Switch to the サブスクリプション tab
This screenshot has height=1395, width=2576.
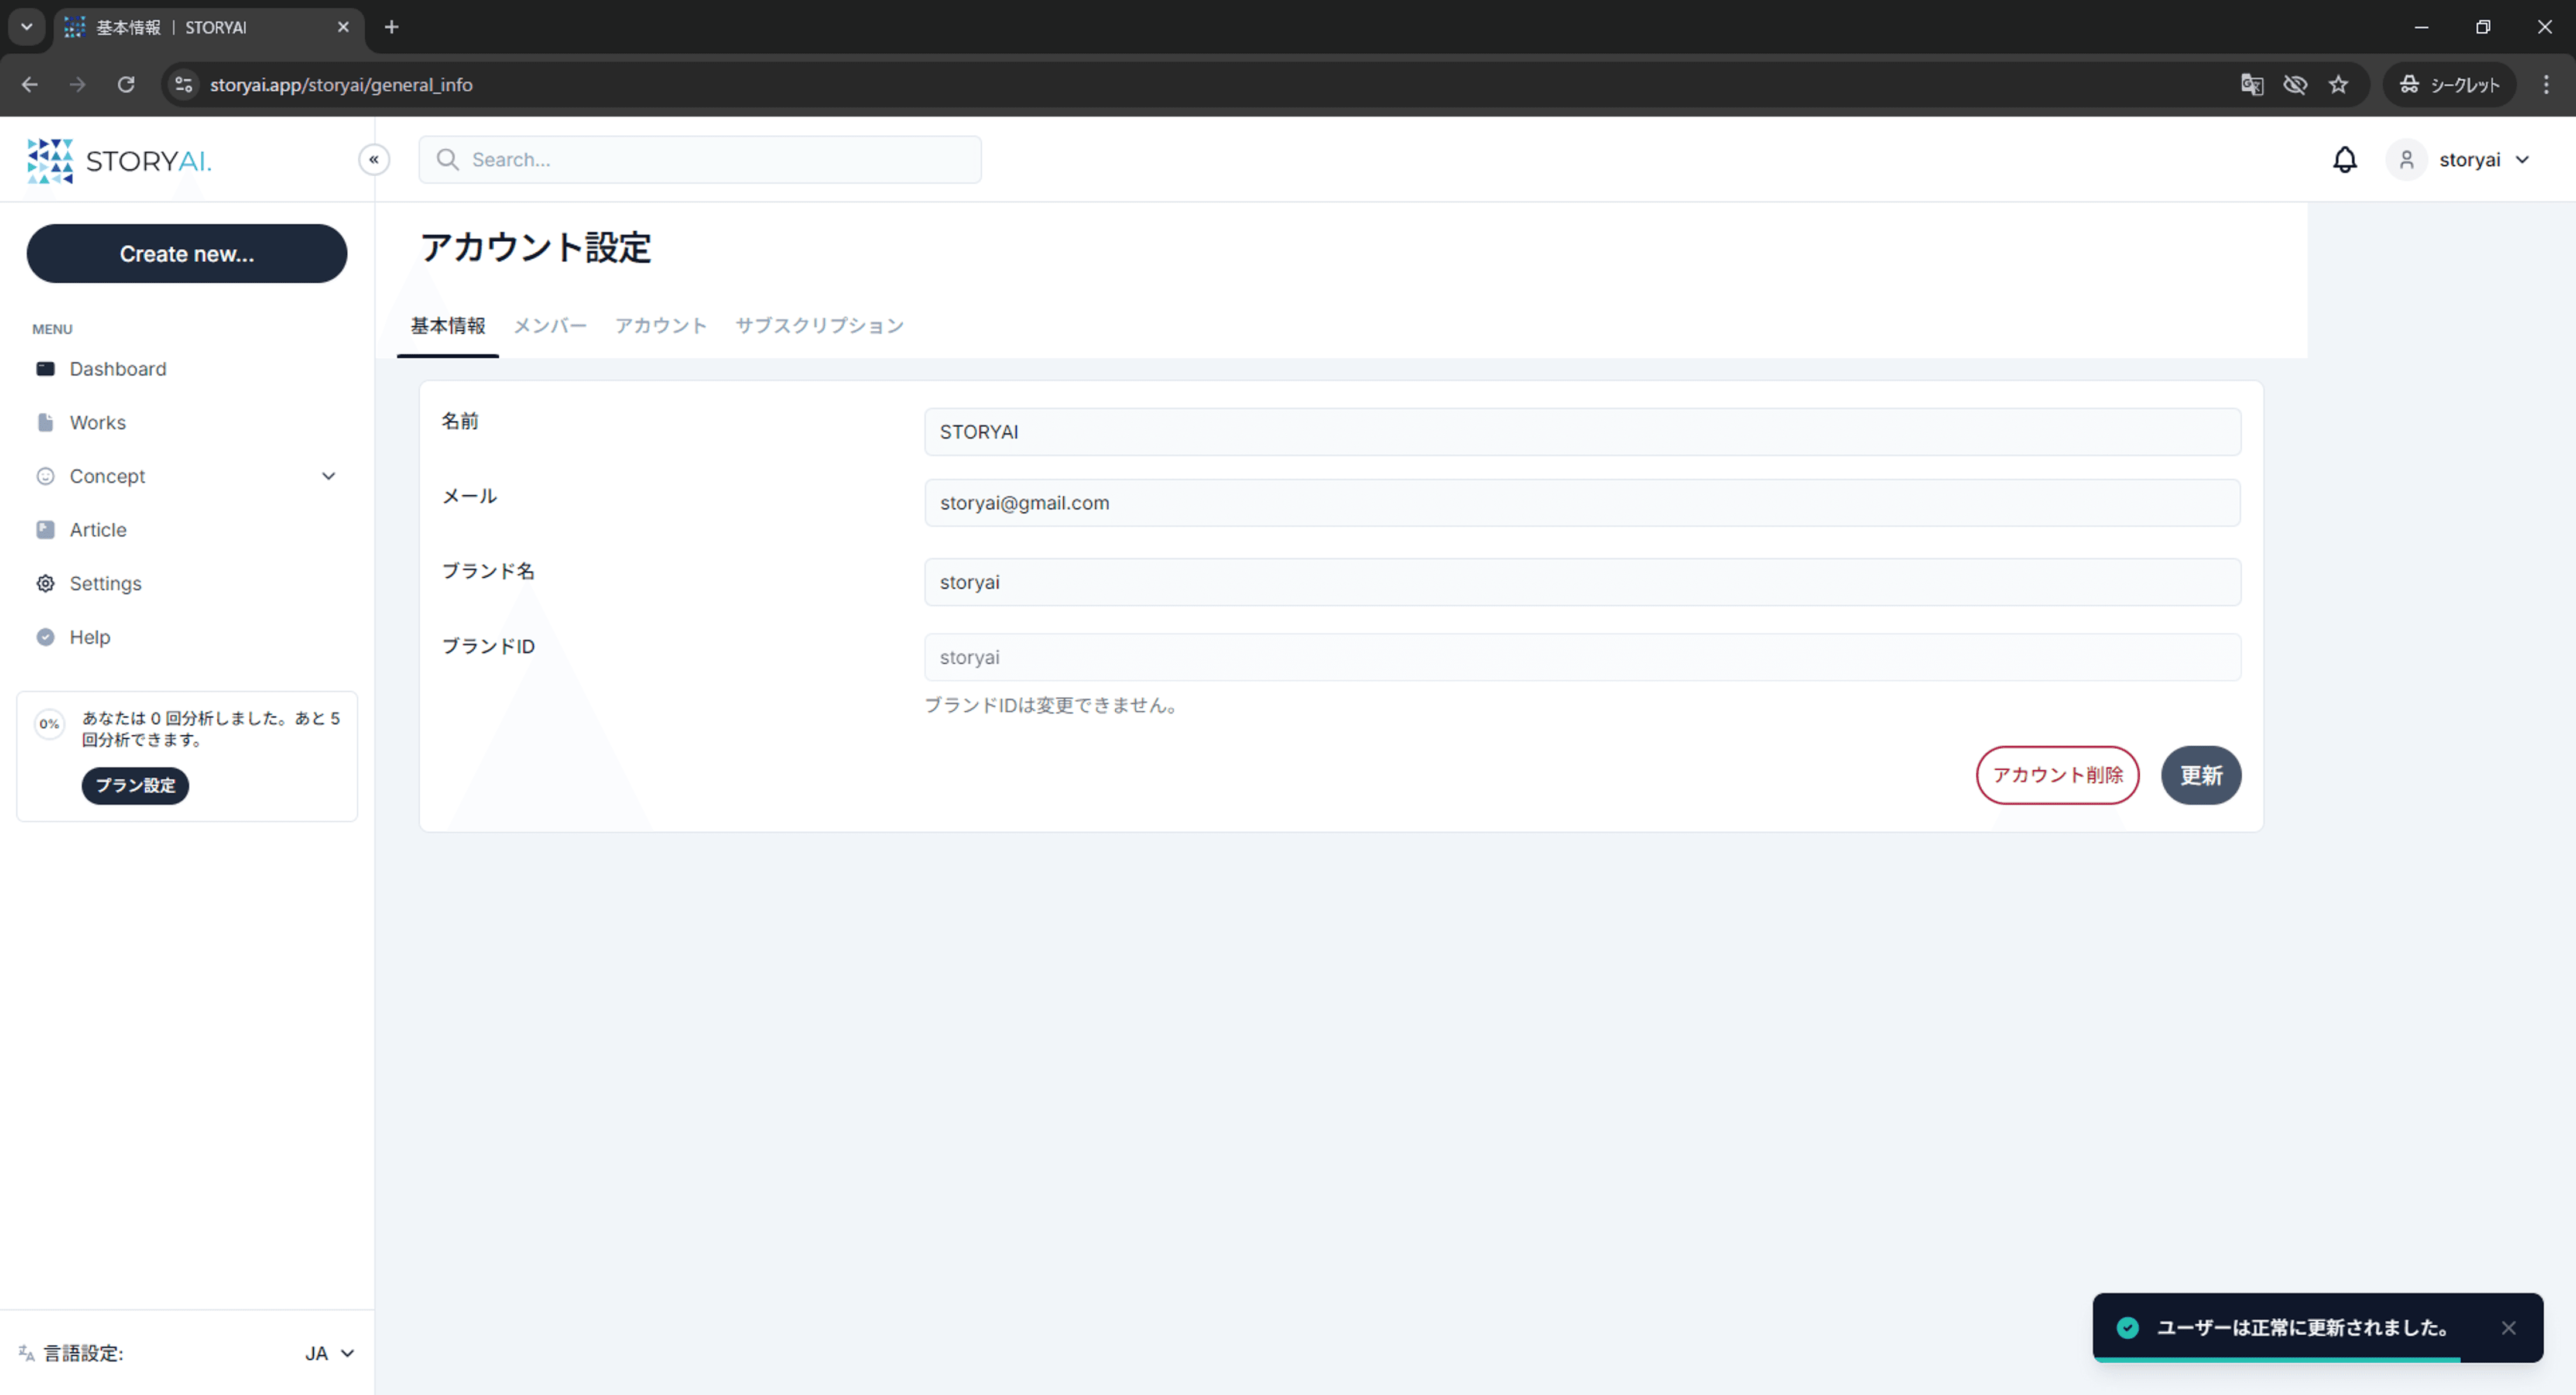[820, 326]
